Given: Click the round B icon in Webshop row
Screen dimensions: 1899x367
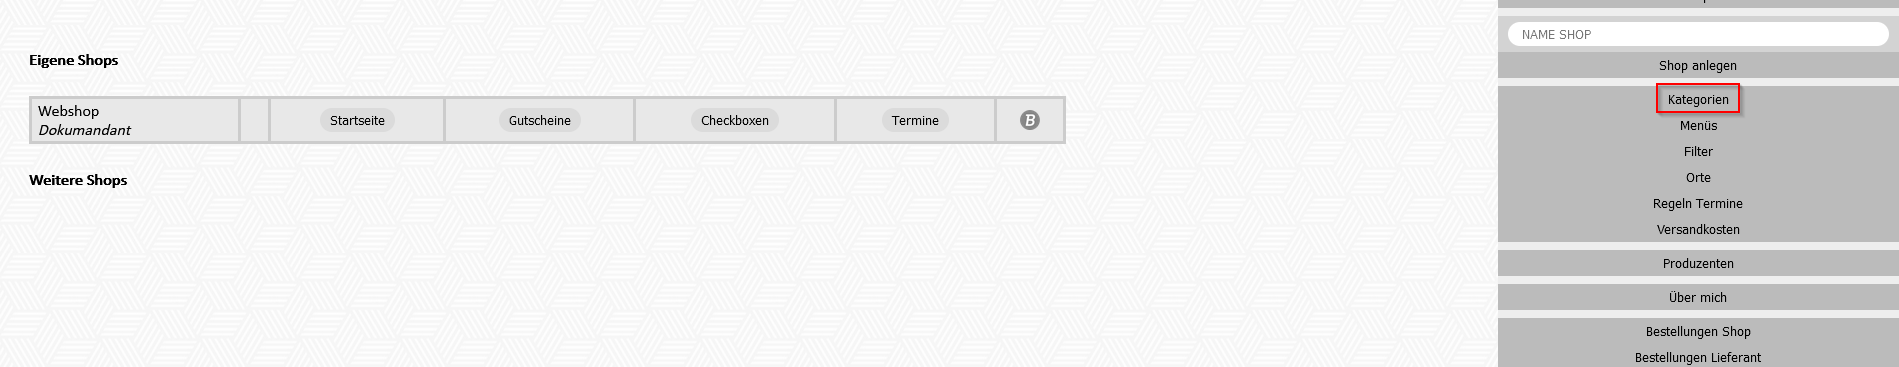Looking at the screenshot, I should pyautogui.click(x=1029, y=120).
